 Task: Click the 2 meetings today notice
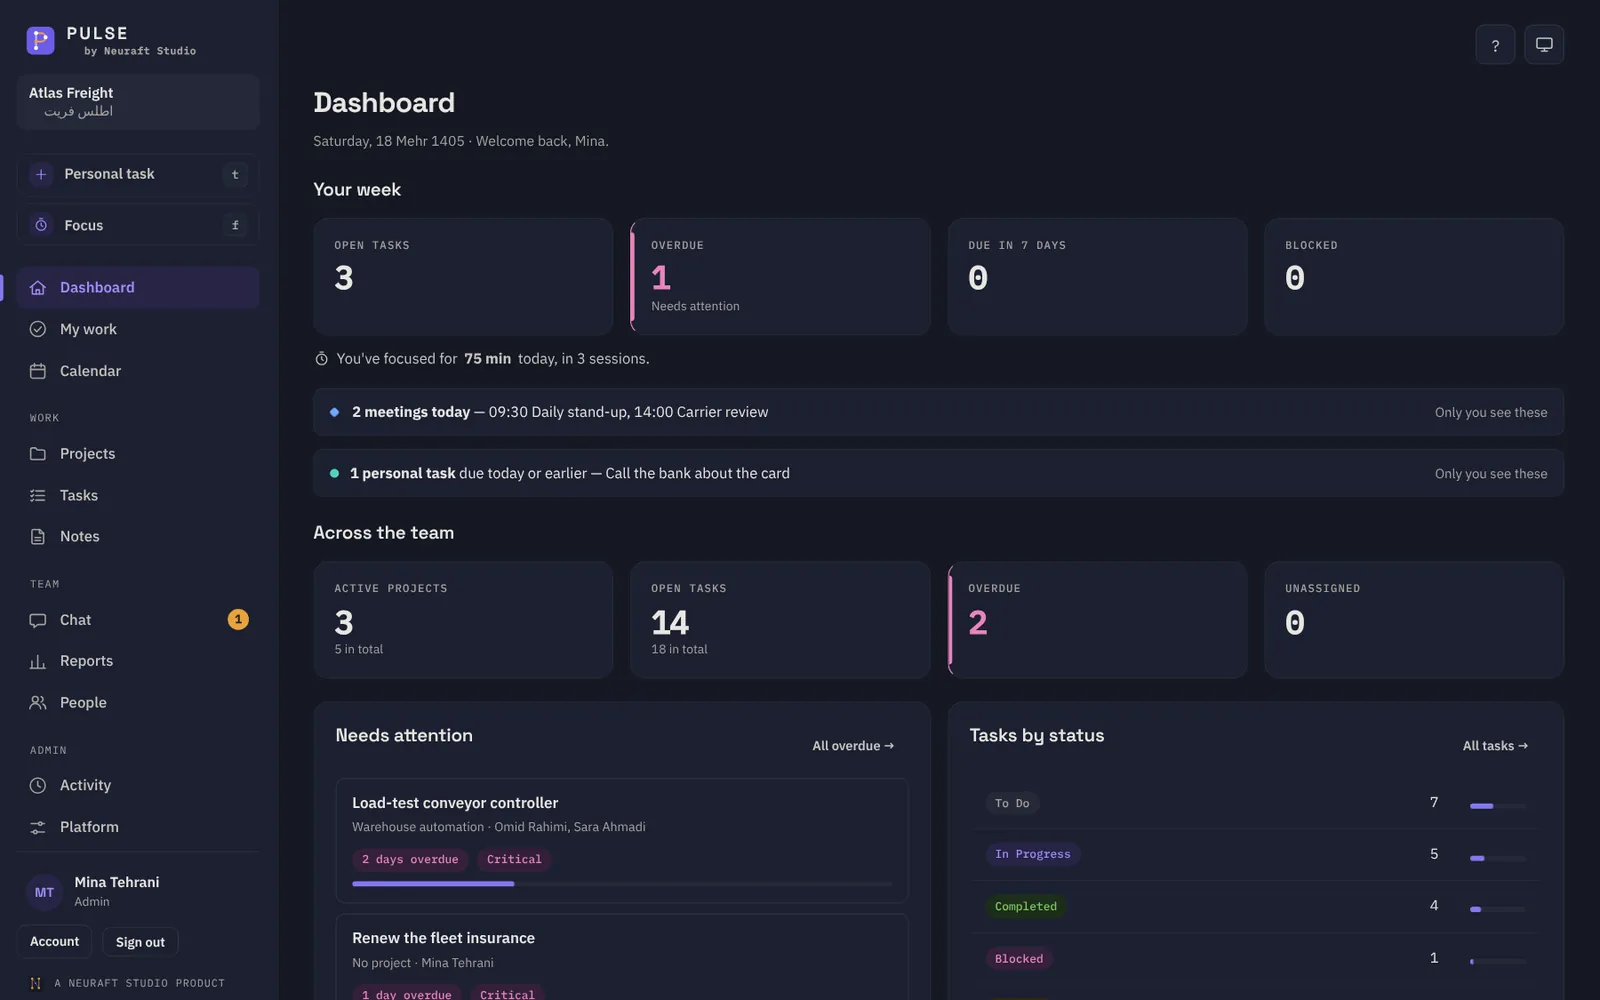[x=938, y=412]
